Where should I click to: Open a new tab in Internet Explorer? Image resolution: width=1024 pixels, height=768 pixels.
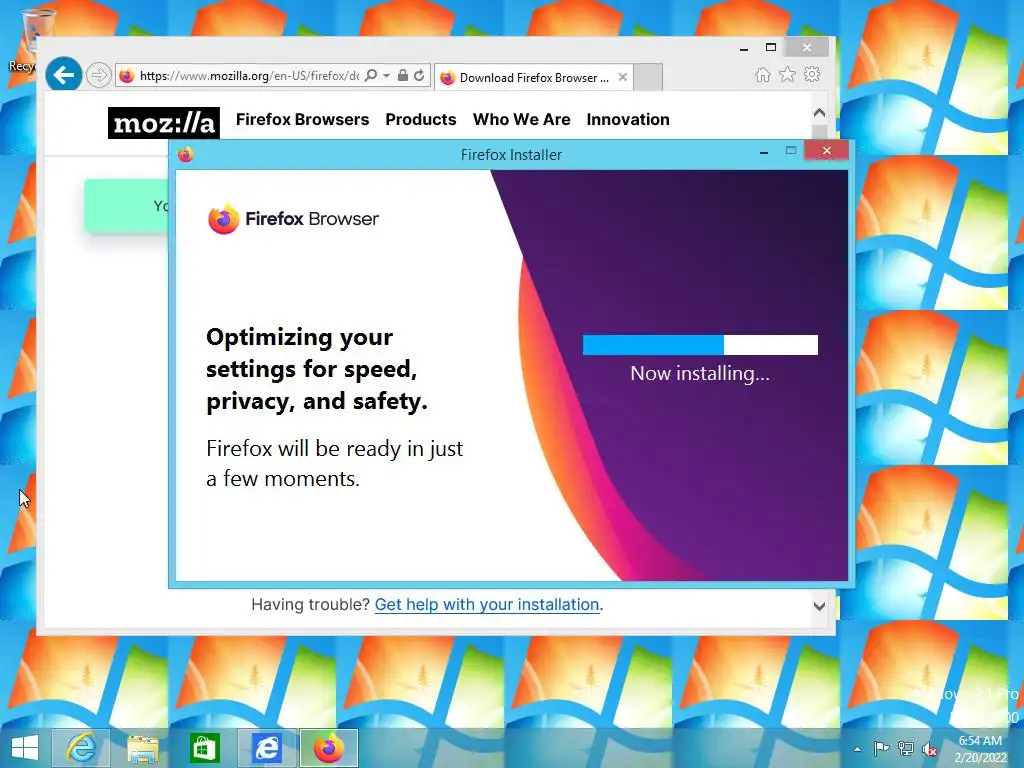(648, 77)
